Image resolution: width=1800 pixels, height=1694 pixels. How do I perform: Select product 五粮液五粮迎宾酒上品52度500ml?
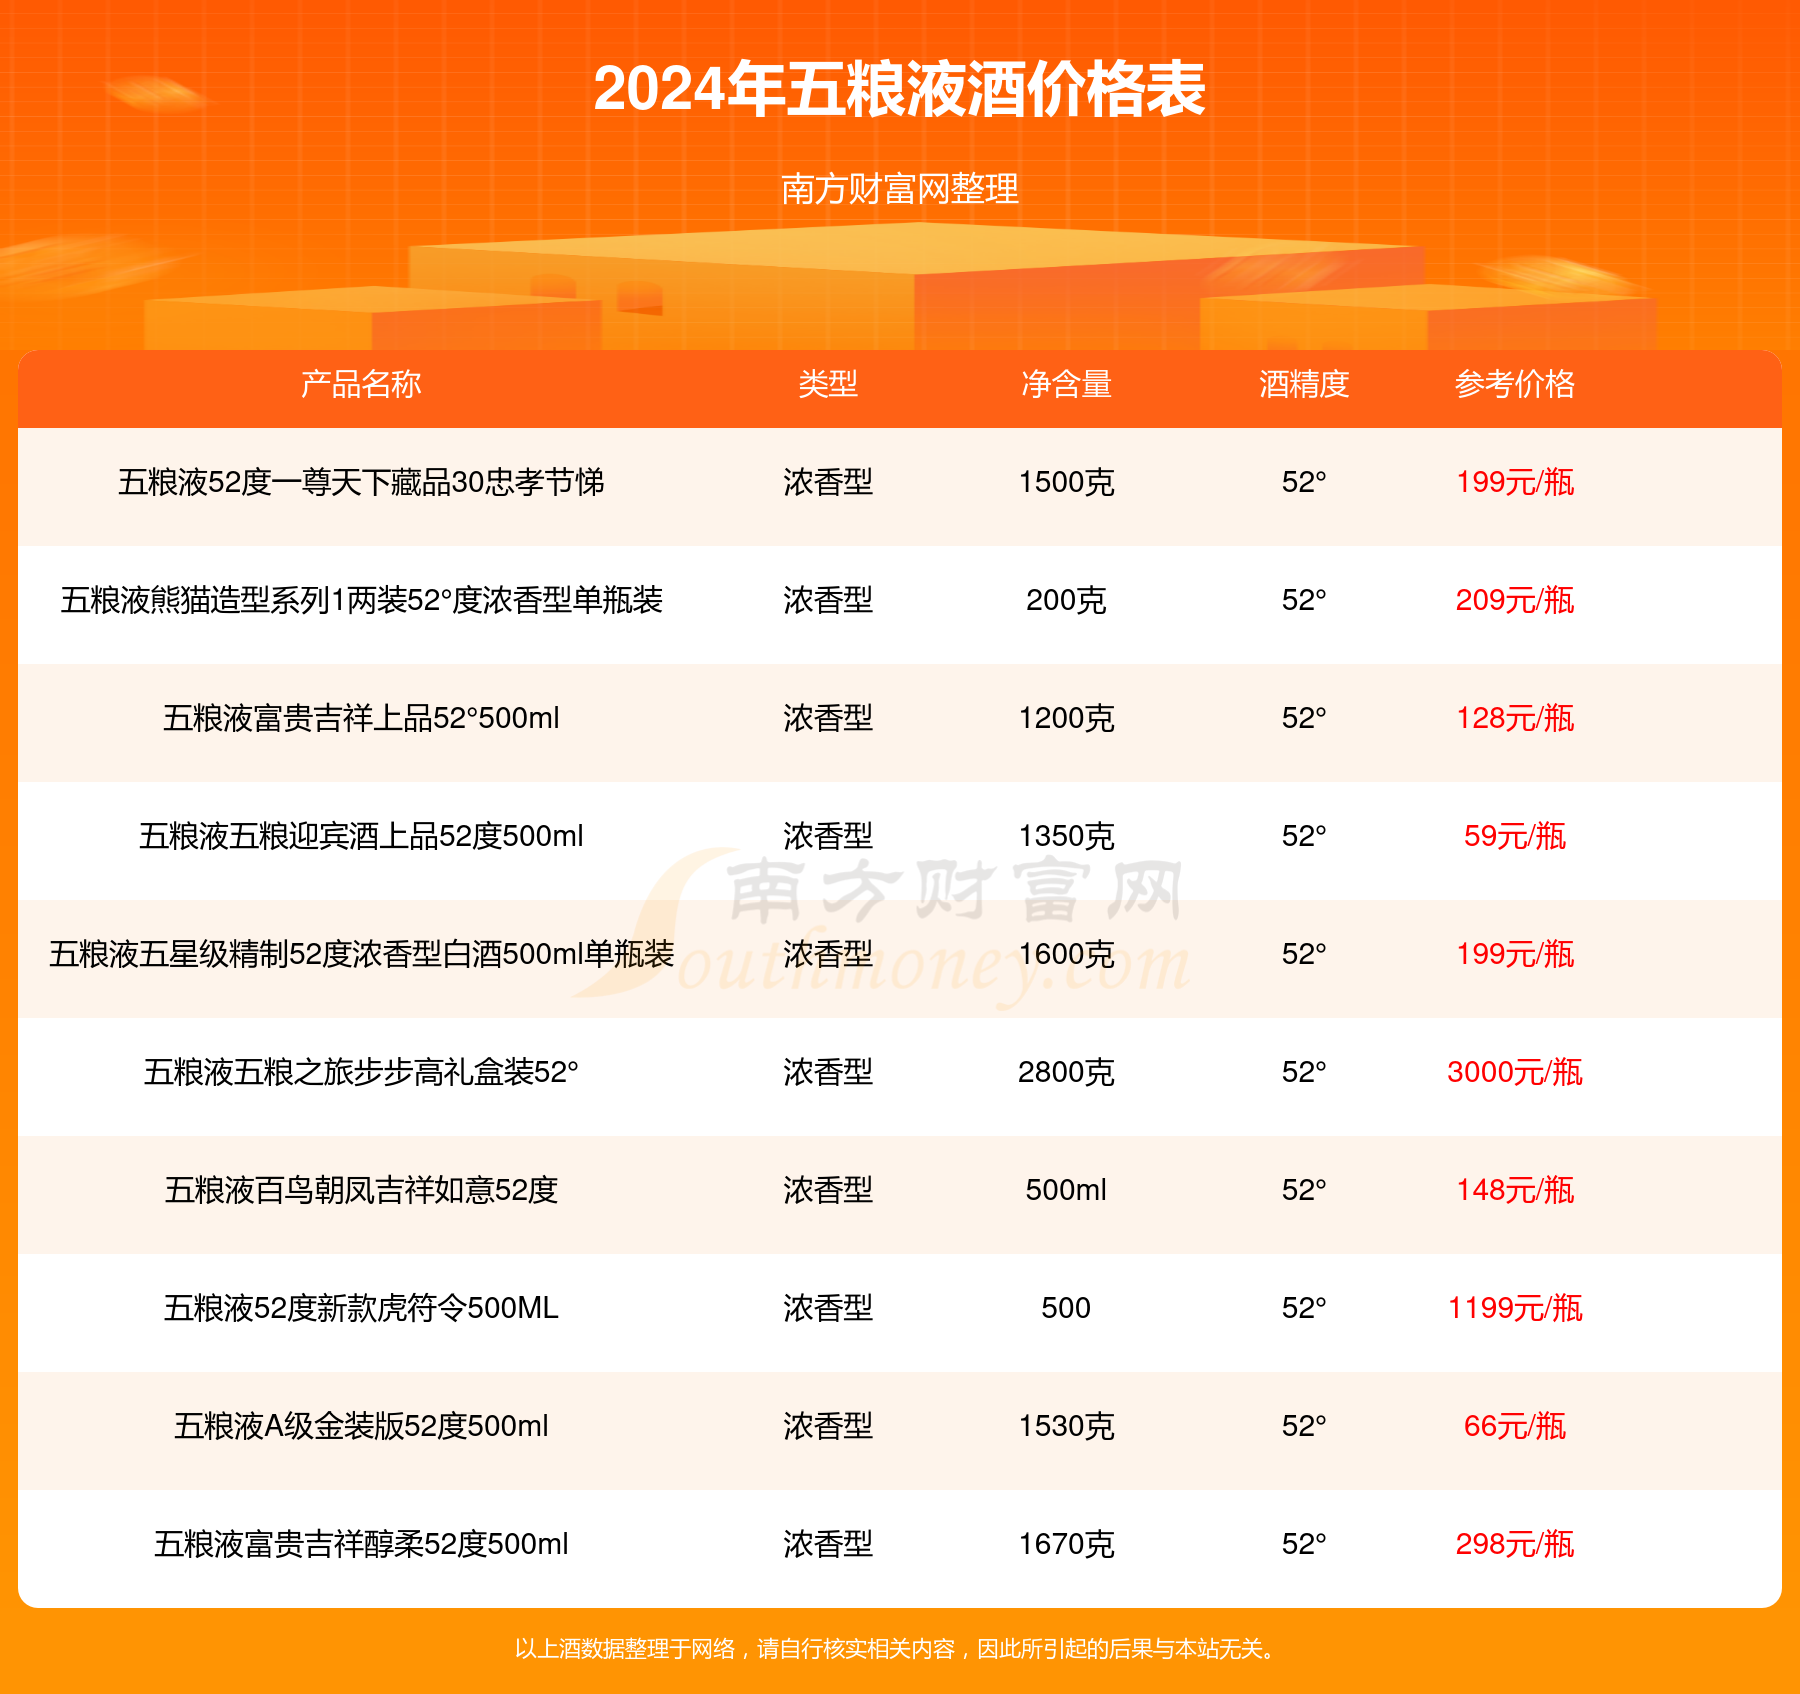point(361,836)
